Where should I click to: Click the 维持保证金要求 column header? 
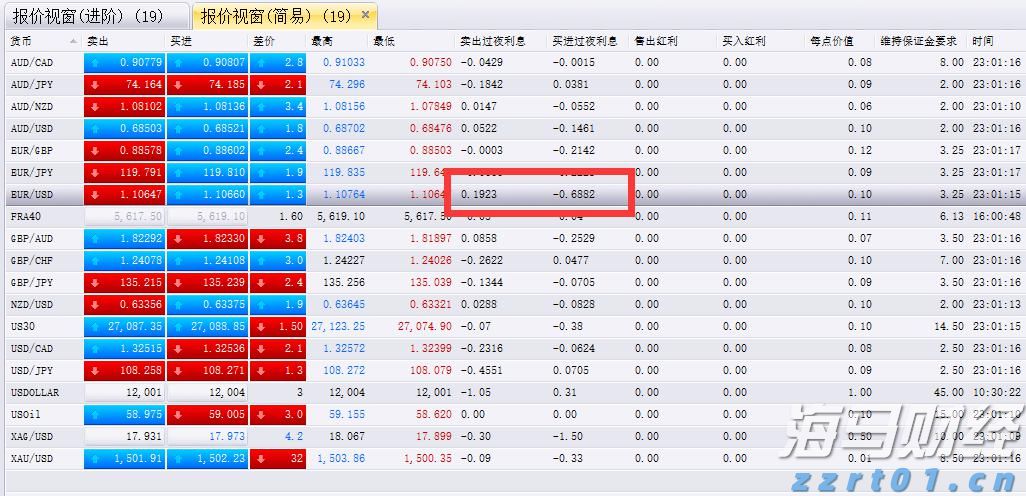[x=918, y=42]
